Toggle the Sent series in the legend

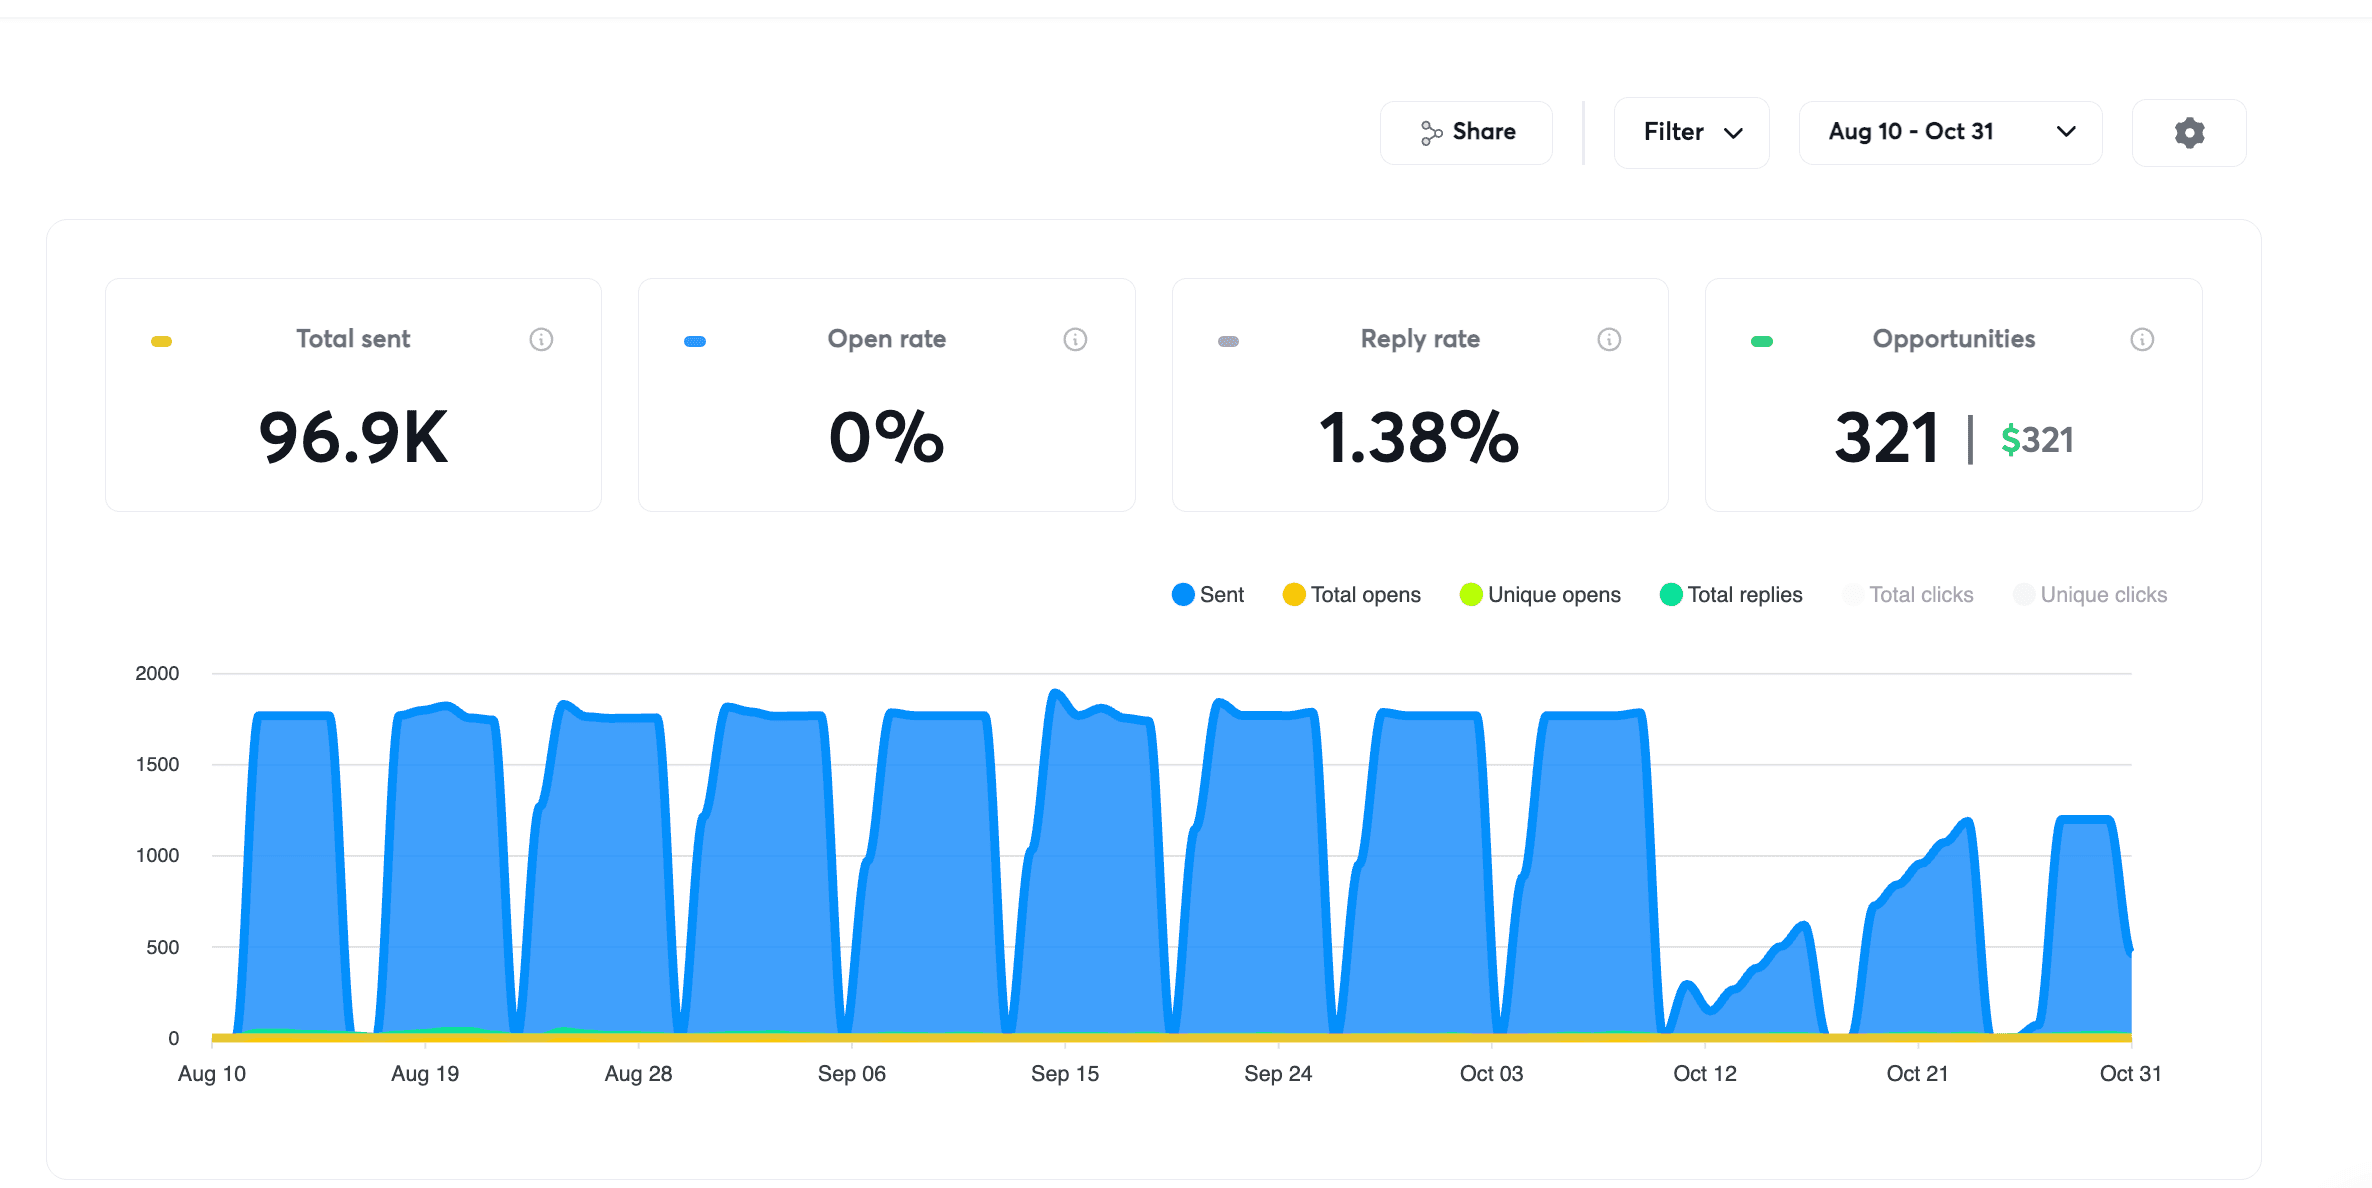pos(1208,595)
